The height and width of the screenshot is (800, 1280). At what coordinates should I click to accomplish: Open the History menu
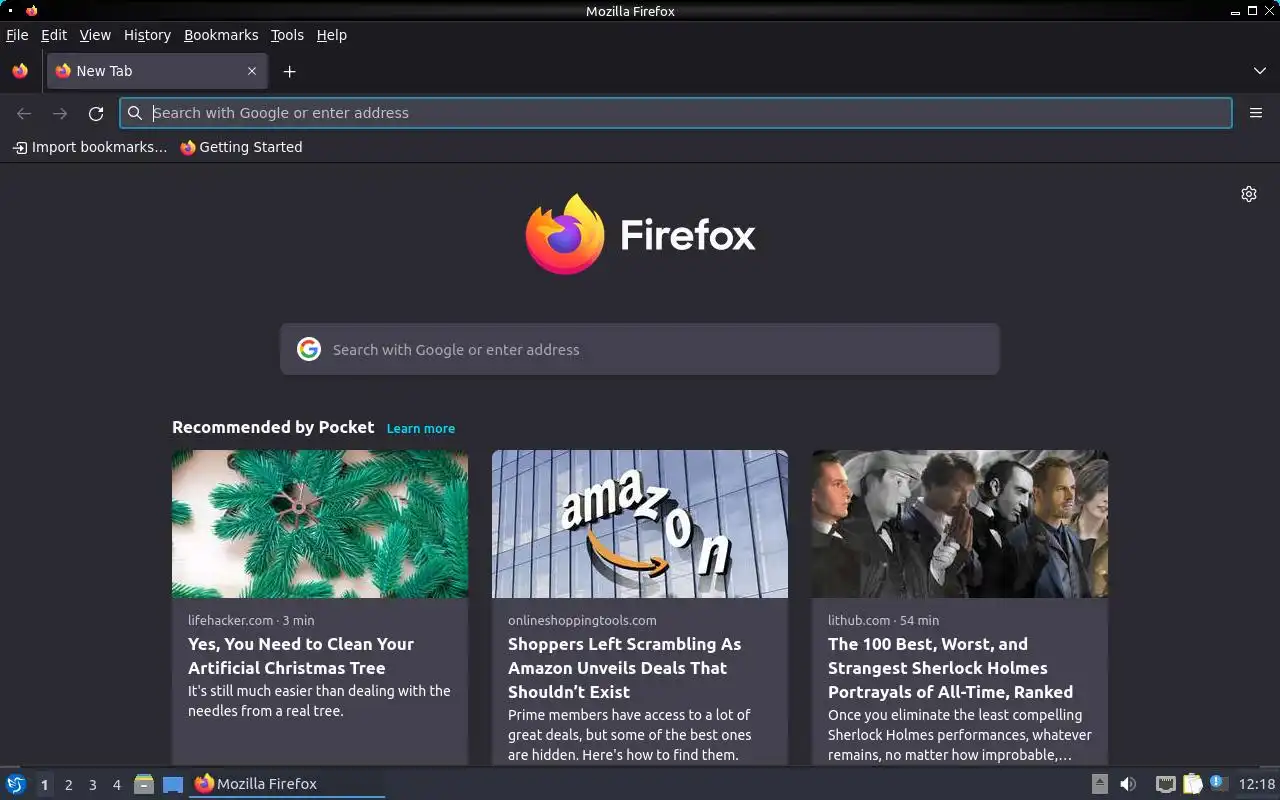(x=147, y=35)
